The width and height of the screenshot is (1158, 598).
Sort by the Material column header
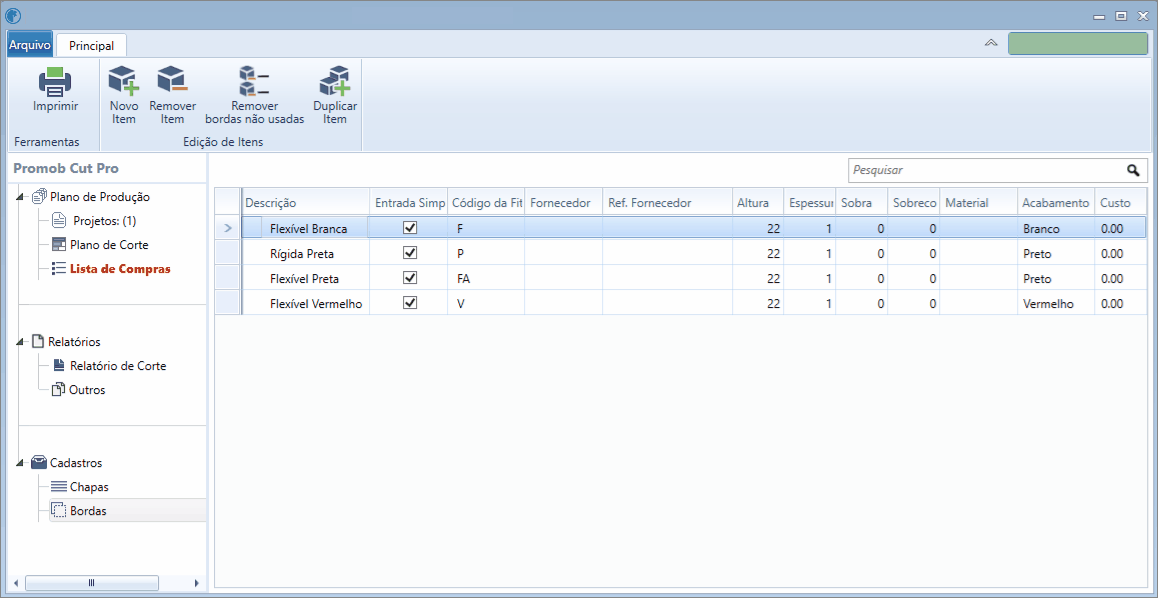(x=978, y=202)
